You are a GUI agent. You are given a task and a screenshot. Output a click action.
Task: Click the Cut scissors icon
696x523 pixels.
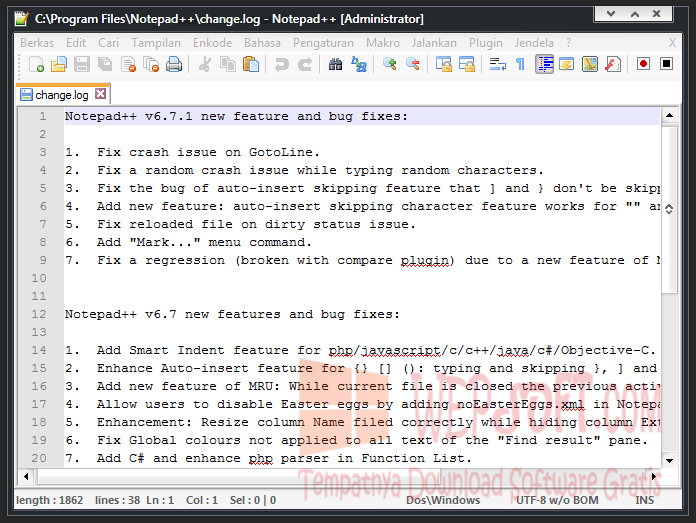205,64
